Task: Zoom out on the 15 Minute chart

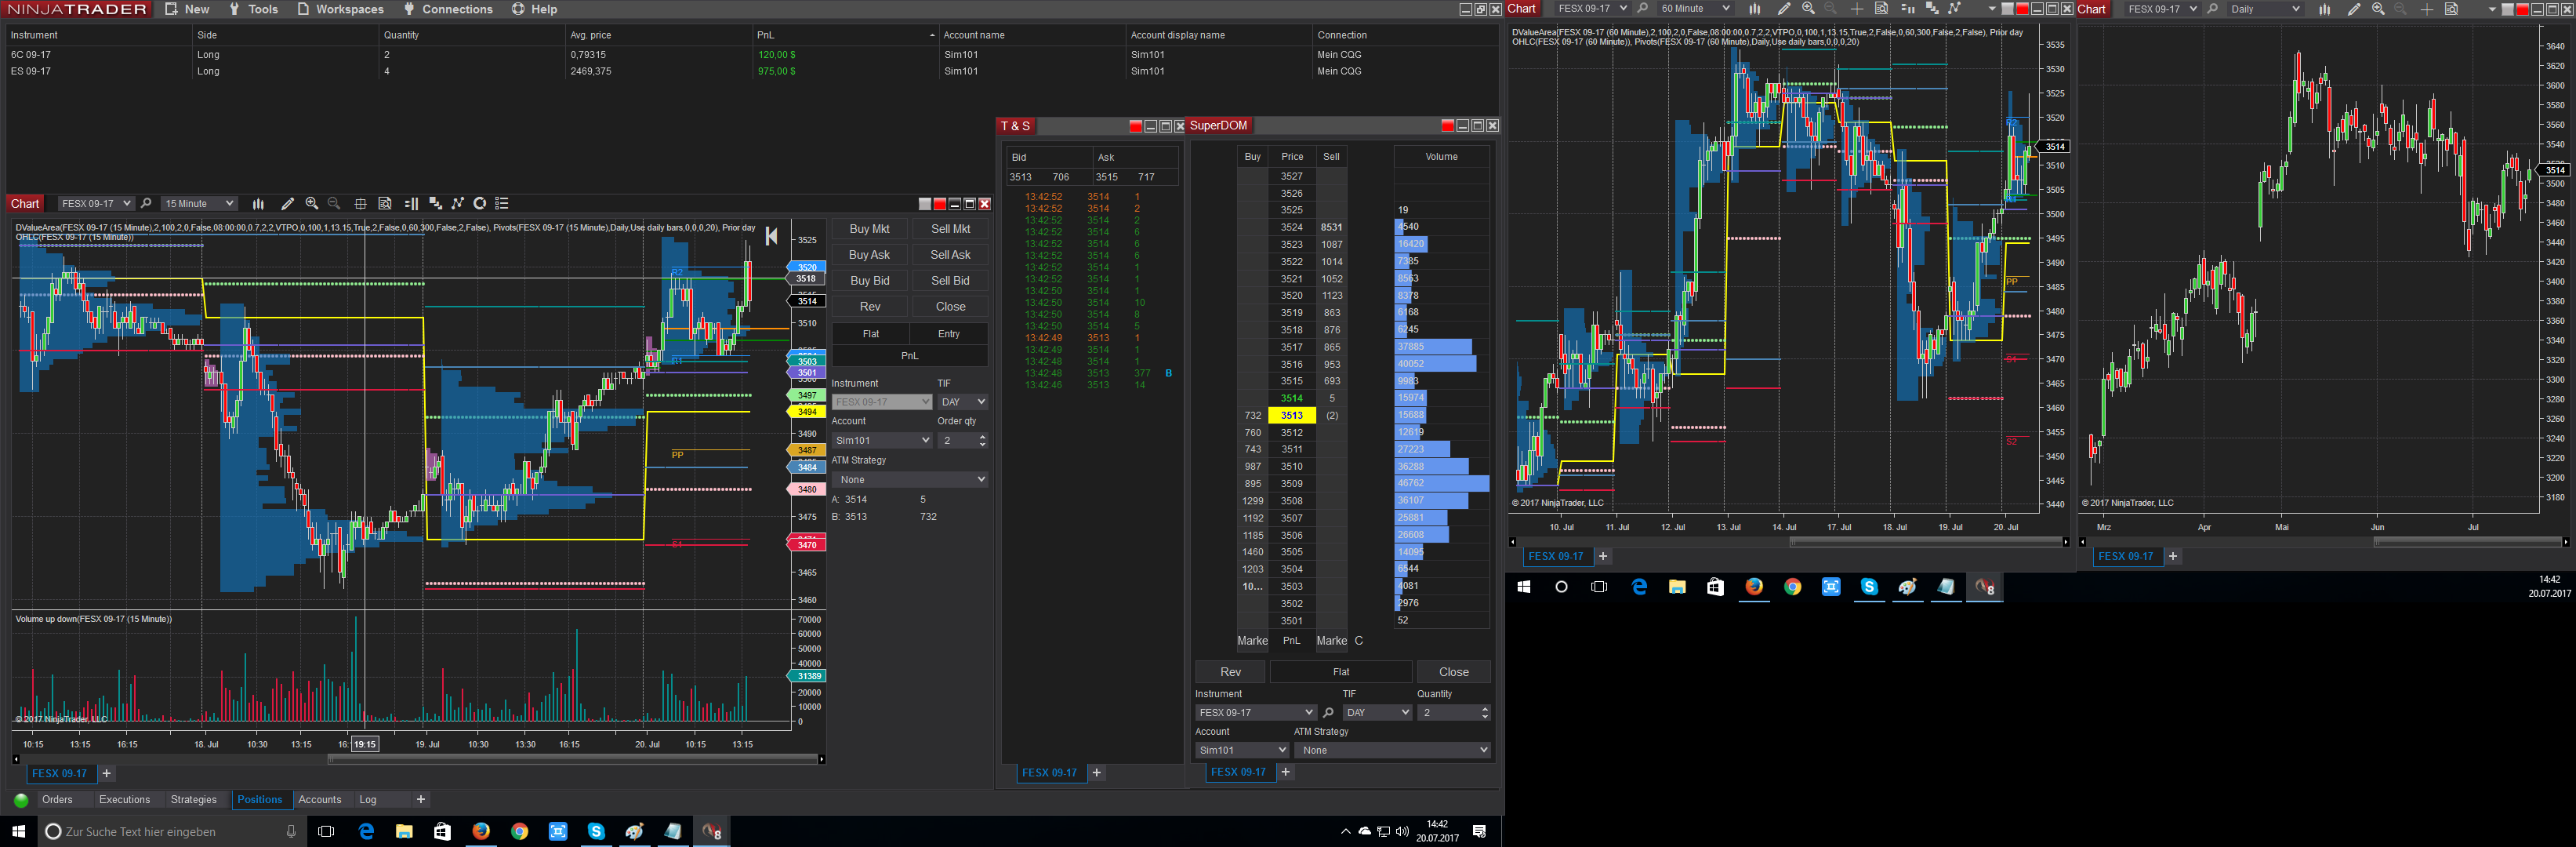Action: pos(335,204)
